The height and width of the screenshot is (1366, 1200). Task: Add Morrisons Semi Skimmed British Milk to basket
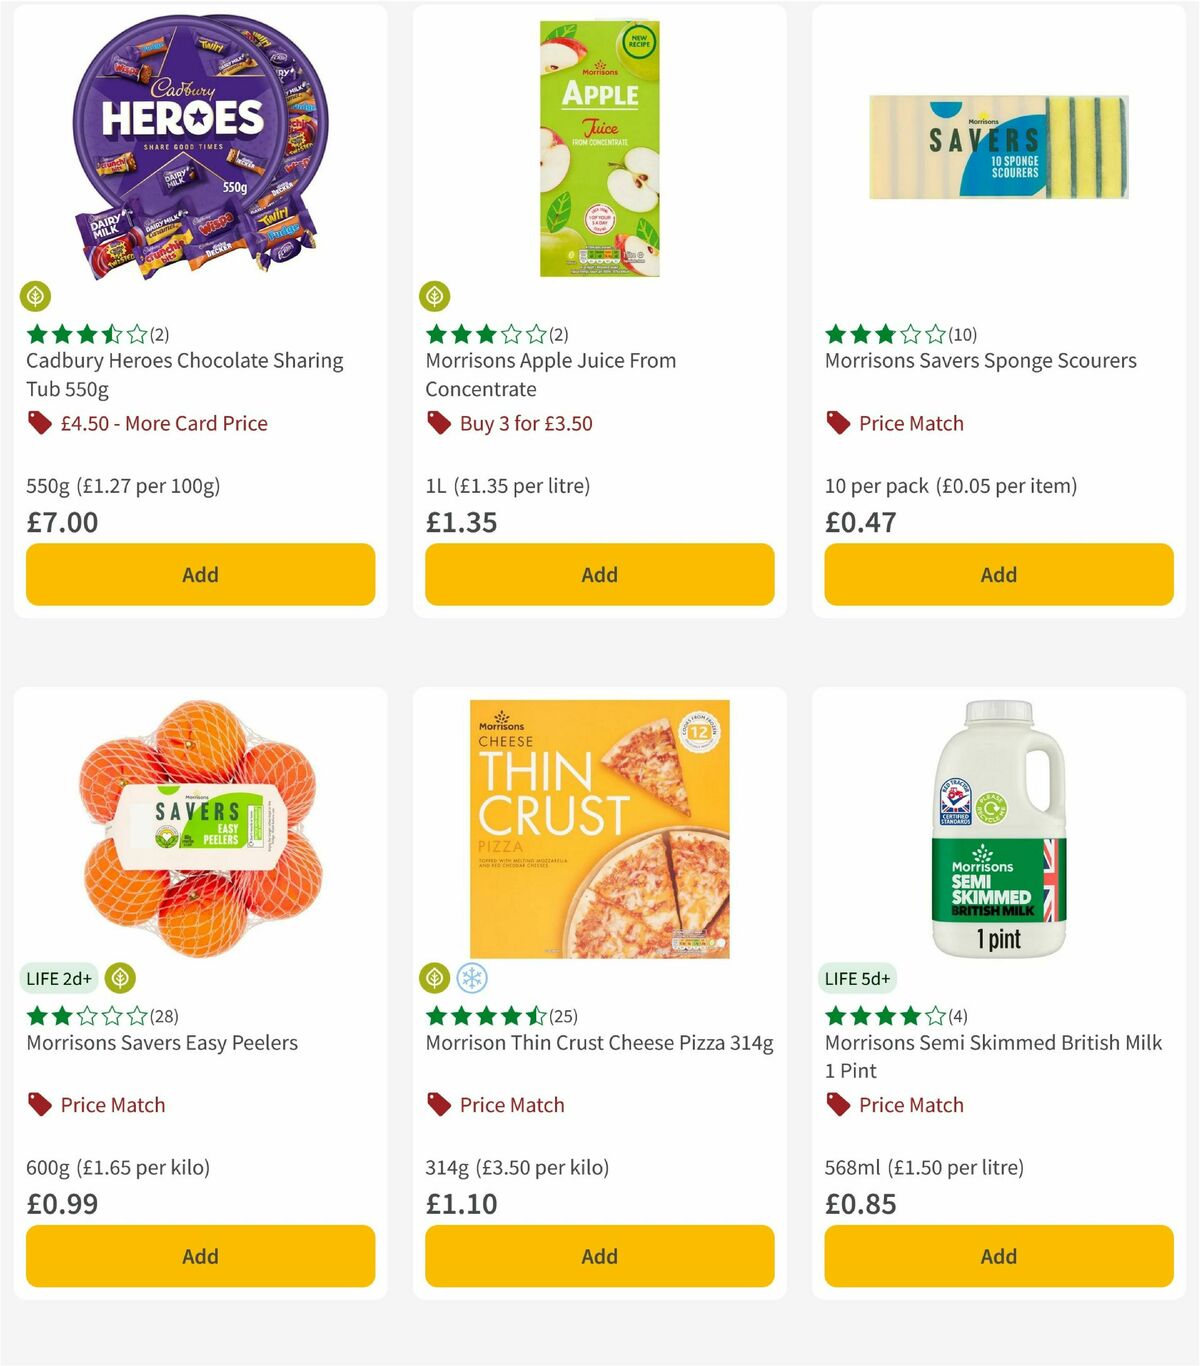point(998,1256)
